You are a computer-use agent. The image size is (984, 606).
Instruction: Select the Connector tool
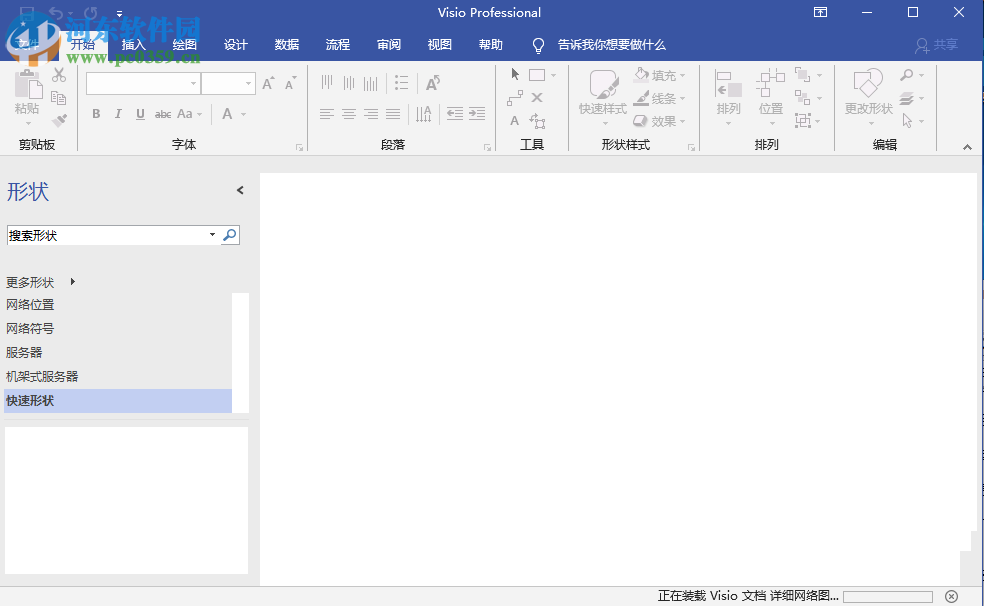coord(515,98)
